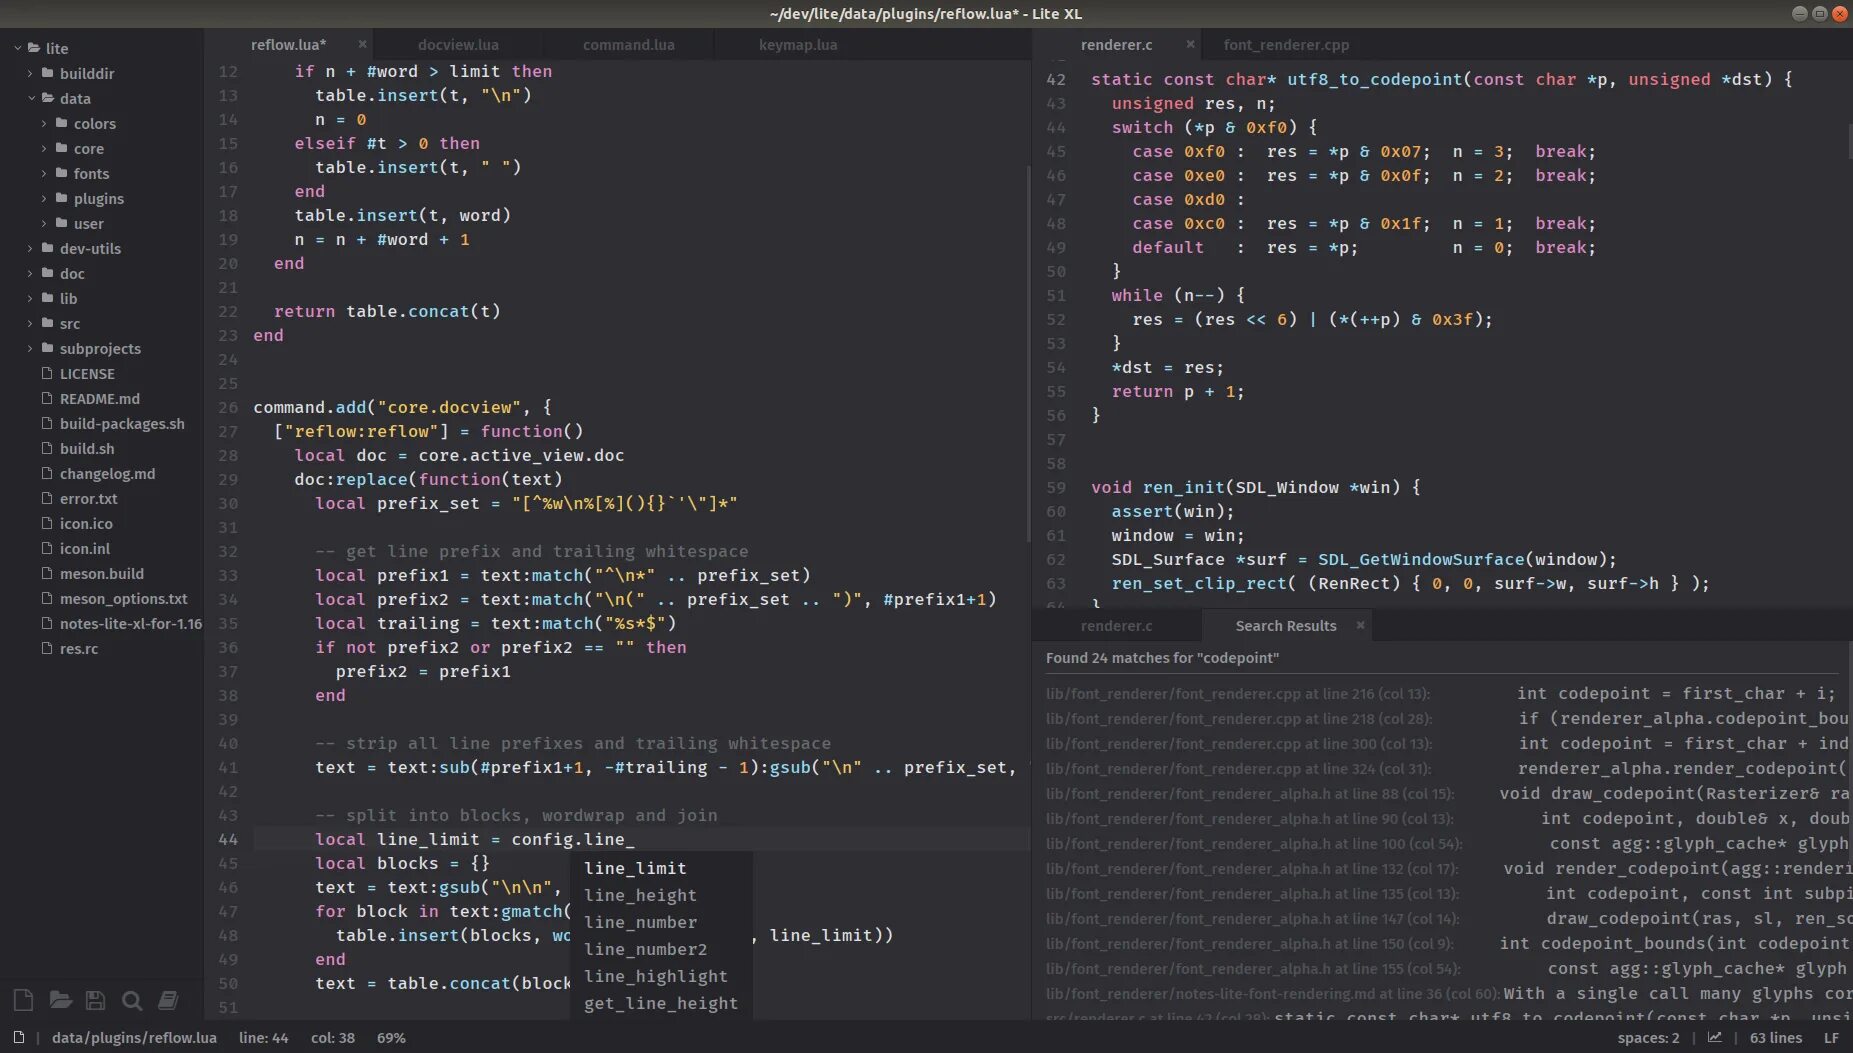Screen dimensions: 1853x1053
Task: Click the file icon beside res.rc
Action: 47,648
